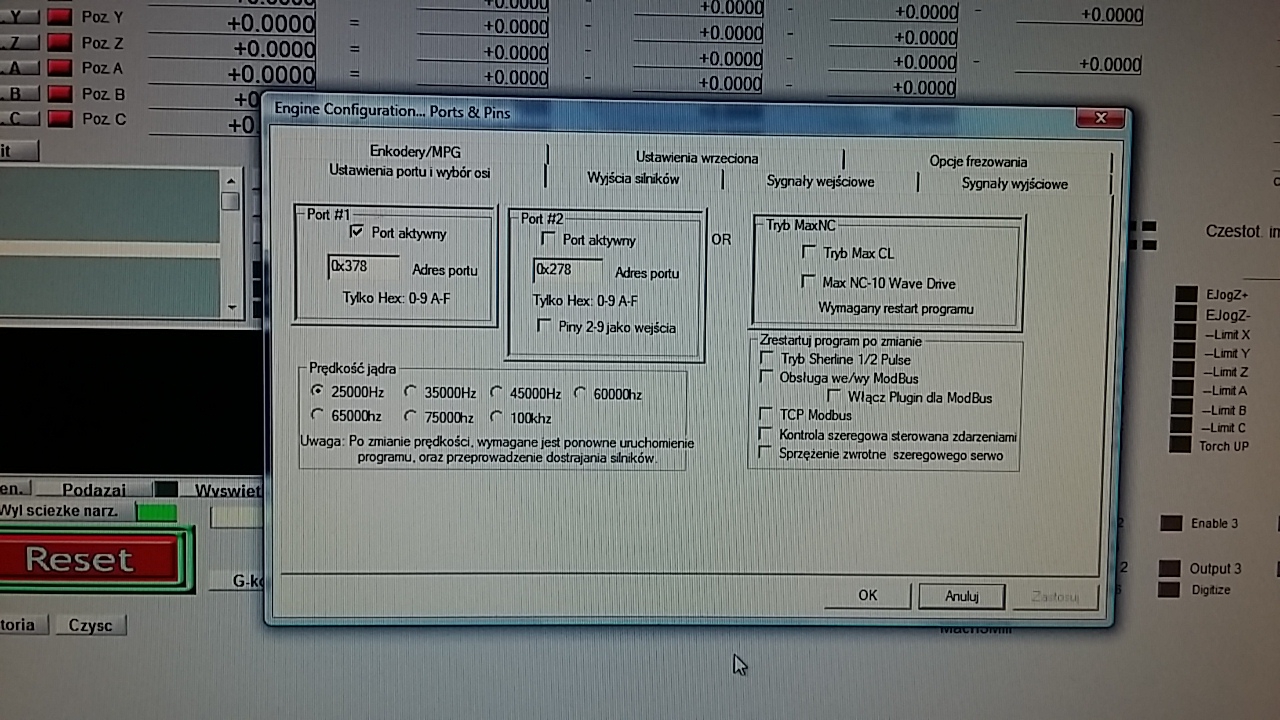Click Port #1 address field 0x378
Viewport: 1280px width, 720px height.
[x=363, y=267]
